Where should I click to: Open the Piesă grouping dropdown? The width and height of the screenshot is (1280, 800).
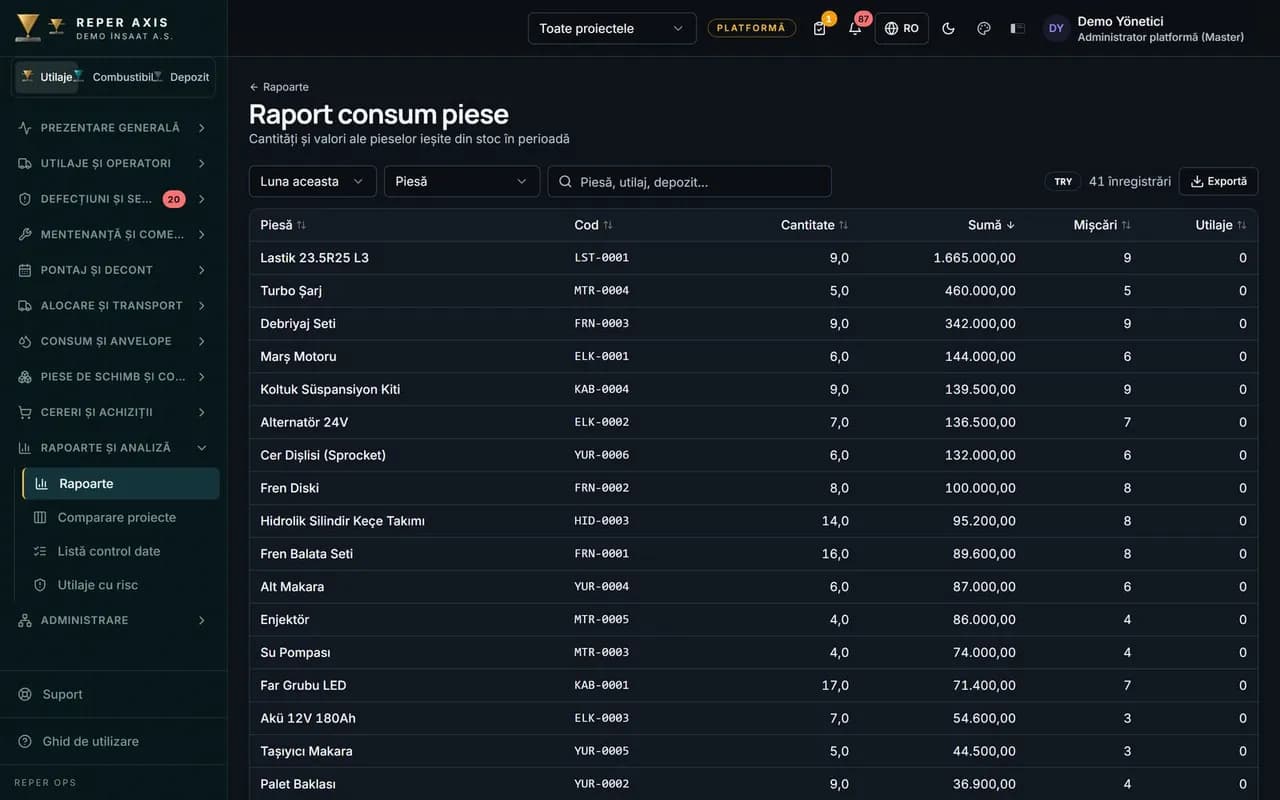(x=462, y=181)
